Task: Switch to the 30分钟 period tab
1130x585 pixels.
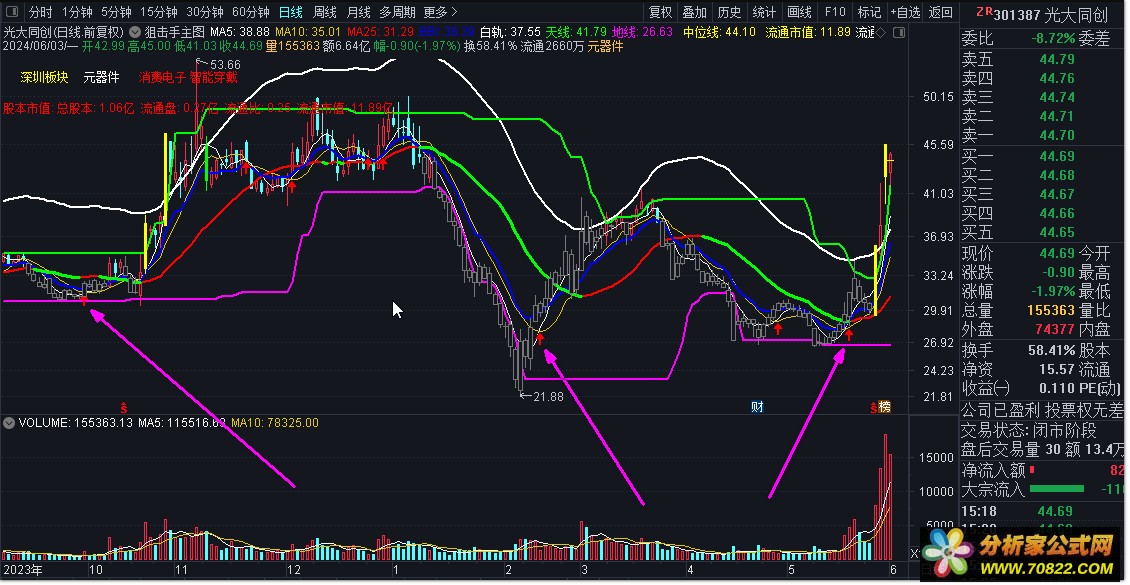Action: (x=204, y=12)
